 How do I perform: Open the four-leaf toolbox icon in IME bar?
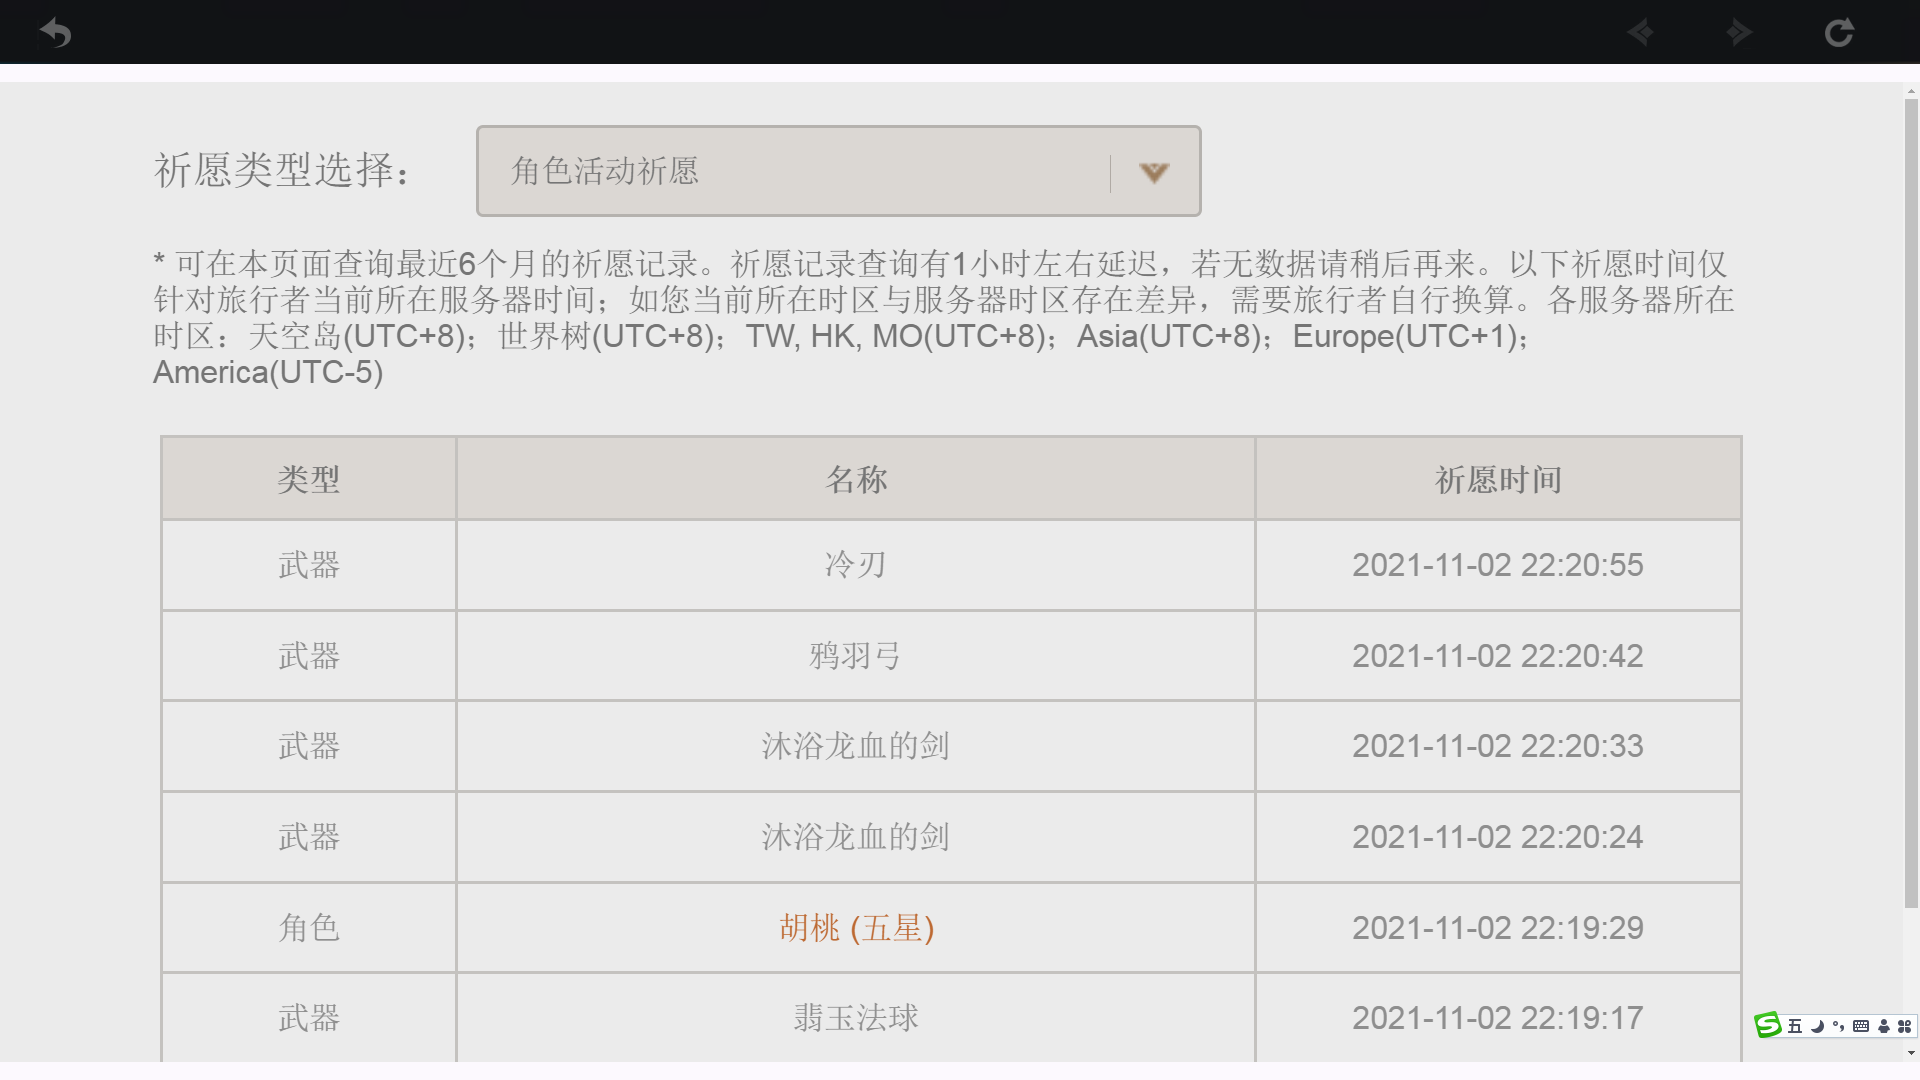pyautogui.click(x=1904, y=1026)
